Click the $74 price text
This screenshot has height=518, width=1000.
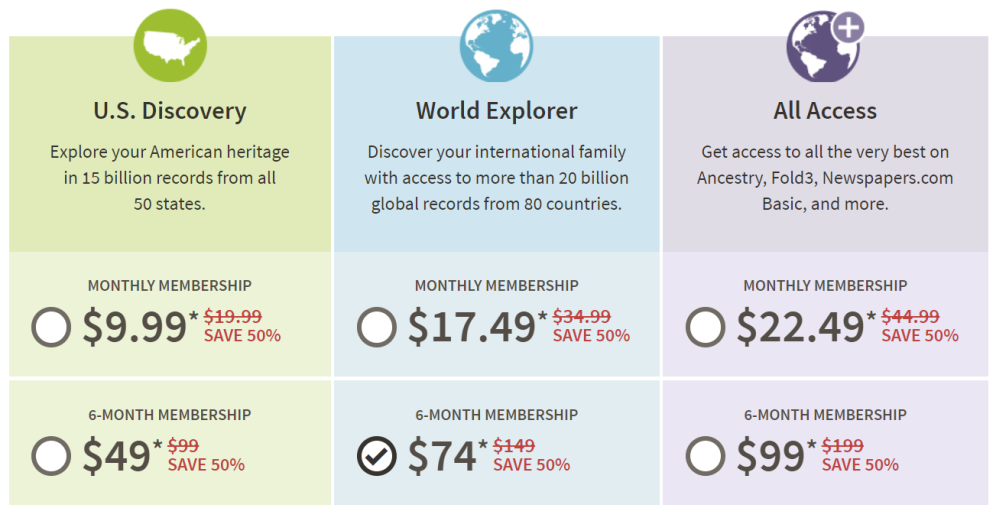pyautogui.click(x=442, y=455)
